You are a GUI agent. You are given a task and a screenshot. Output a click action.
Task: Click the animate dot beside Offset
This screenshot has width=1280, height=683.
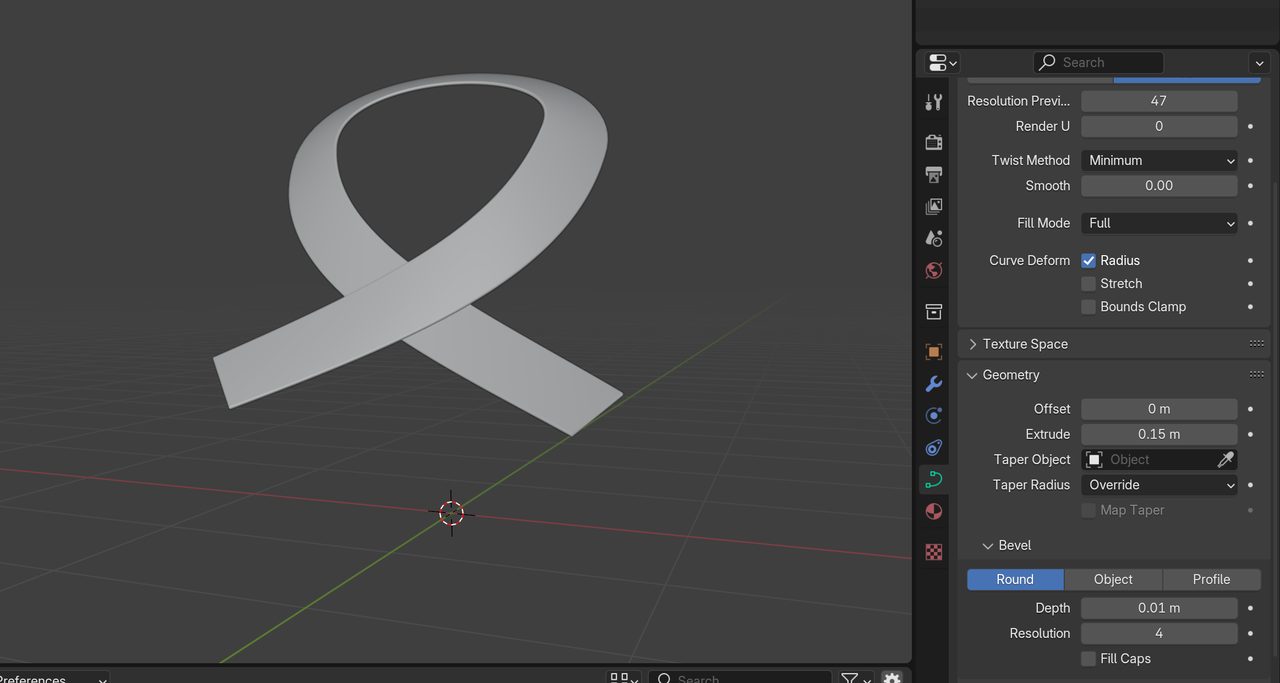pyautogui.click(x=1250, y=409)
